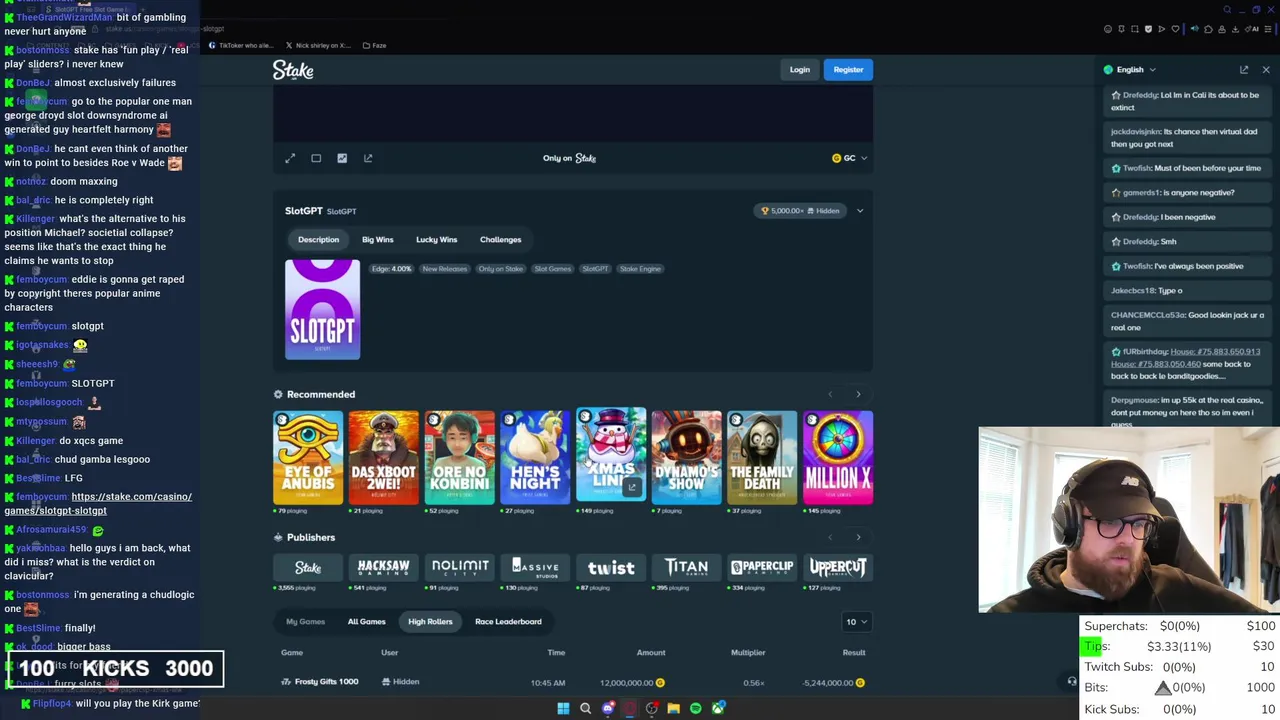Select the Uppercut publisher tile
The width and height of the screenshot is (1280, 720).
[838, 568]
